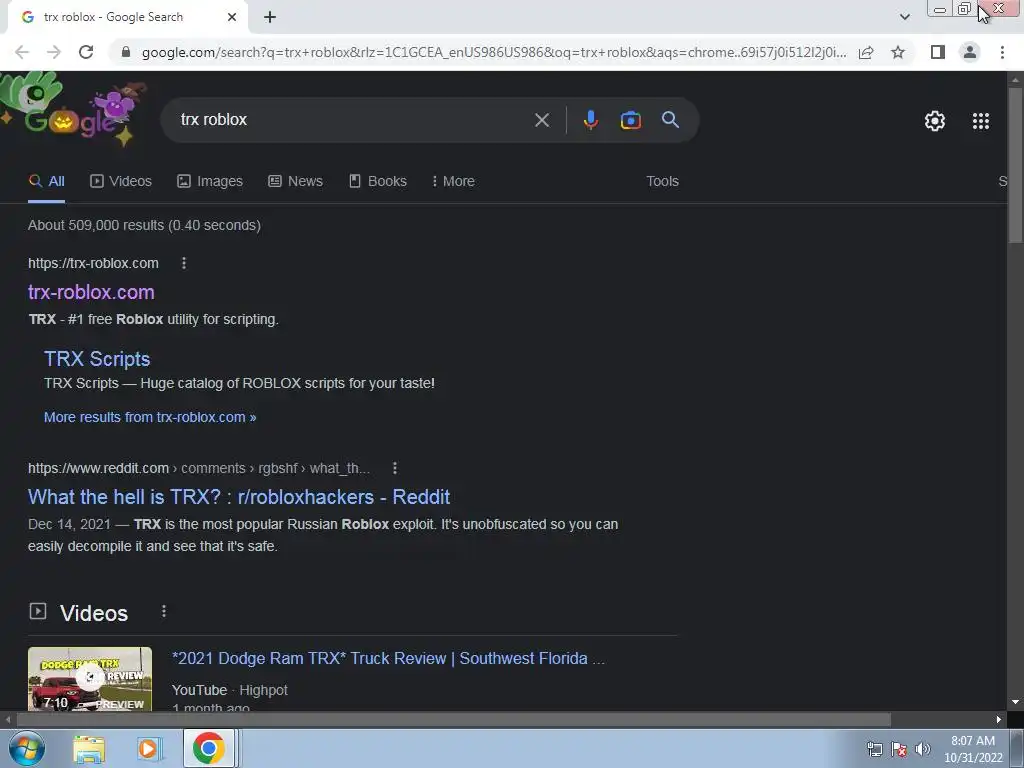Image resolution: width=1024 pixels, height=768 pixels.
Task: Open the network tray icon
Action: [x=874, y=749]
